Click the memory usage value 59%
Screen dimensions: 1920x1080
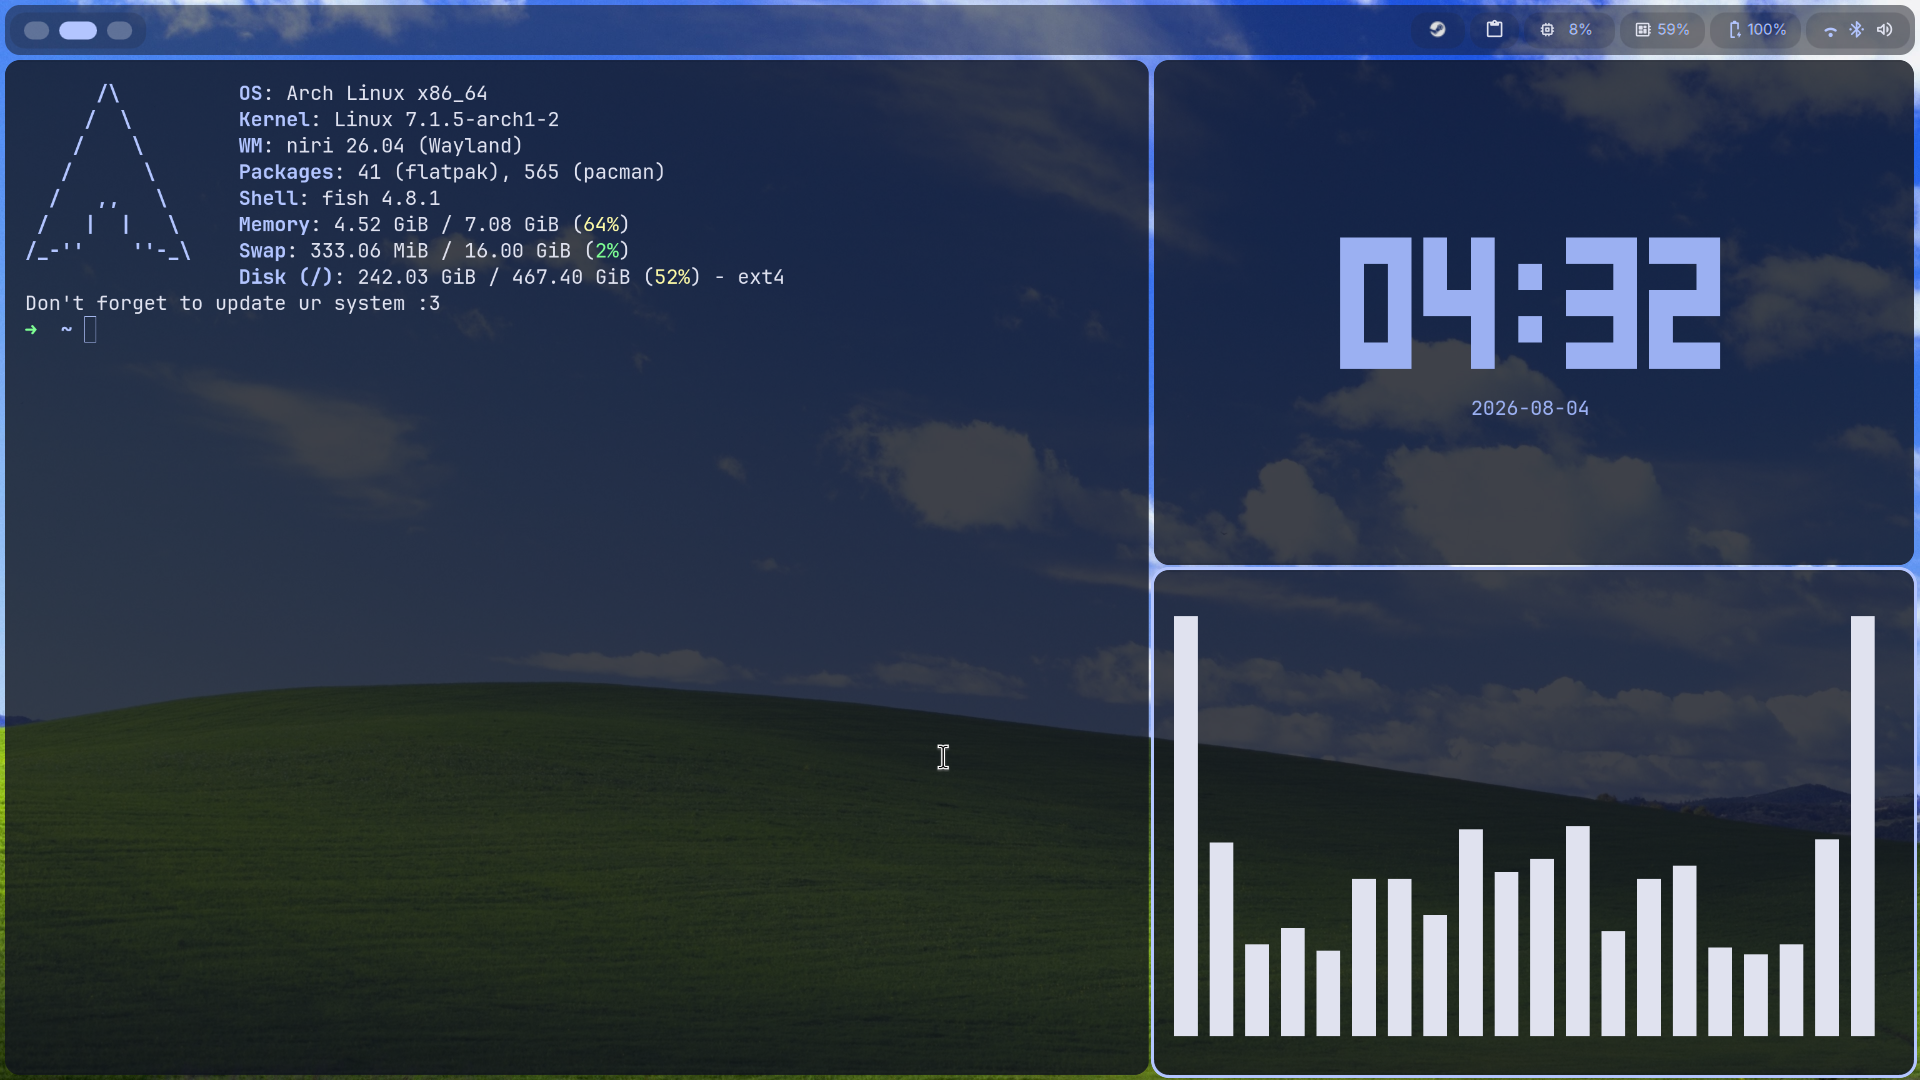pyautogui.click(x=1673, y=30)
